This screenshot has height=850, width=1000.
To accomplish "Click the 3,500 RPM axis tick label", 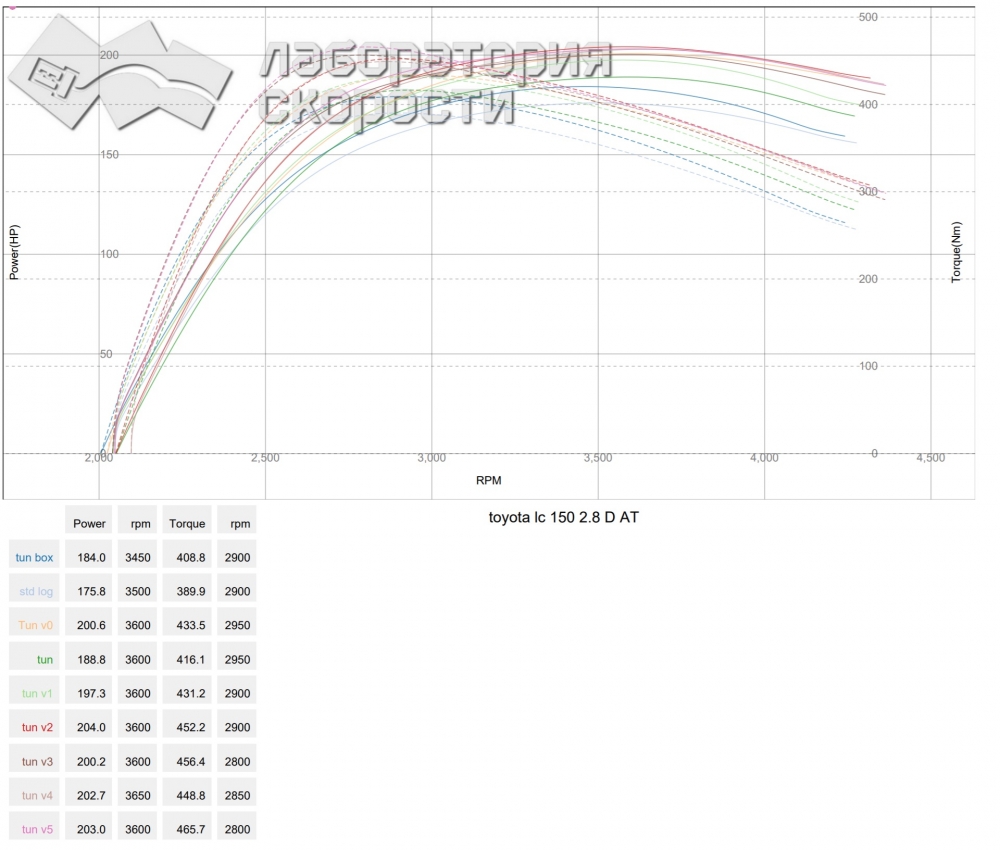I will pyautogui.click(x=598, y=458).
